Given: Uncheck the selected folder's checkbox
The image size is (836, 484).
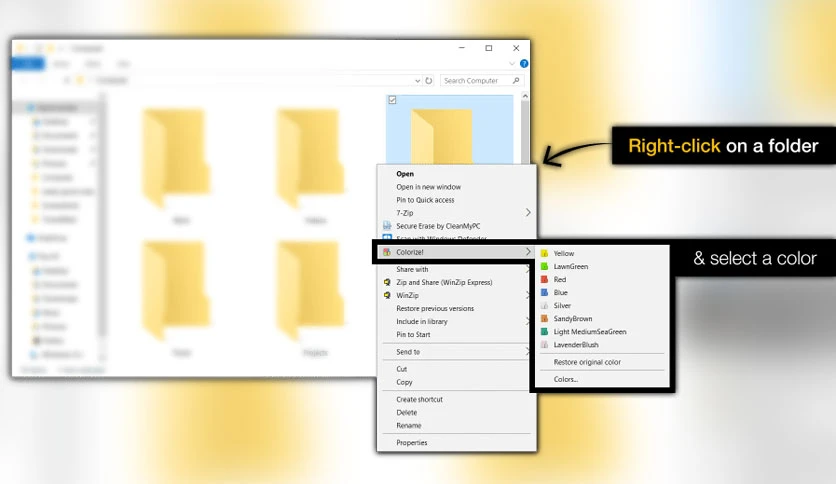Looking at the screenshot, I should (x=392, y=100).
